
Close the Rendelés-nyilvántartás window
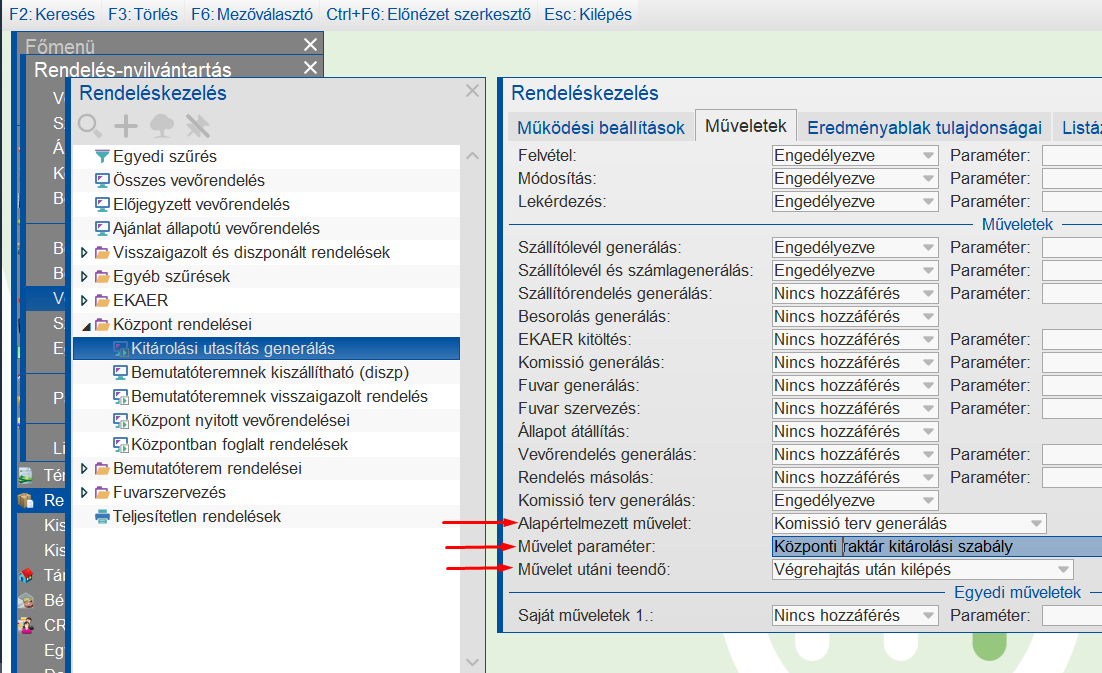coord(310,68)
